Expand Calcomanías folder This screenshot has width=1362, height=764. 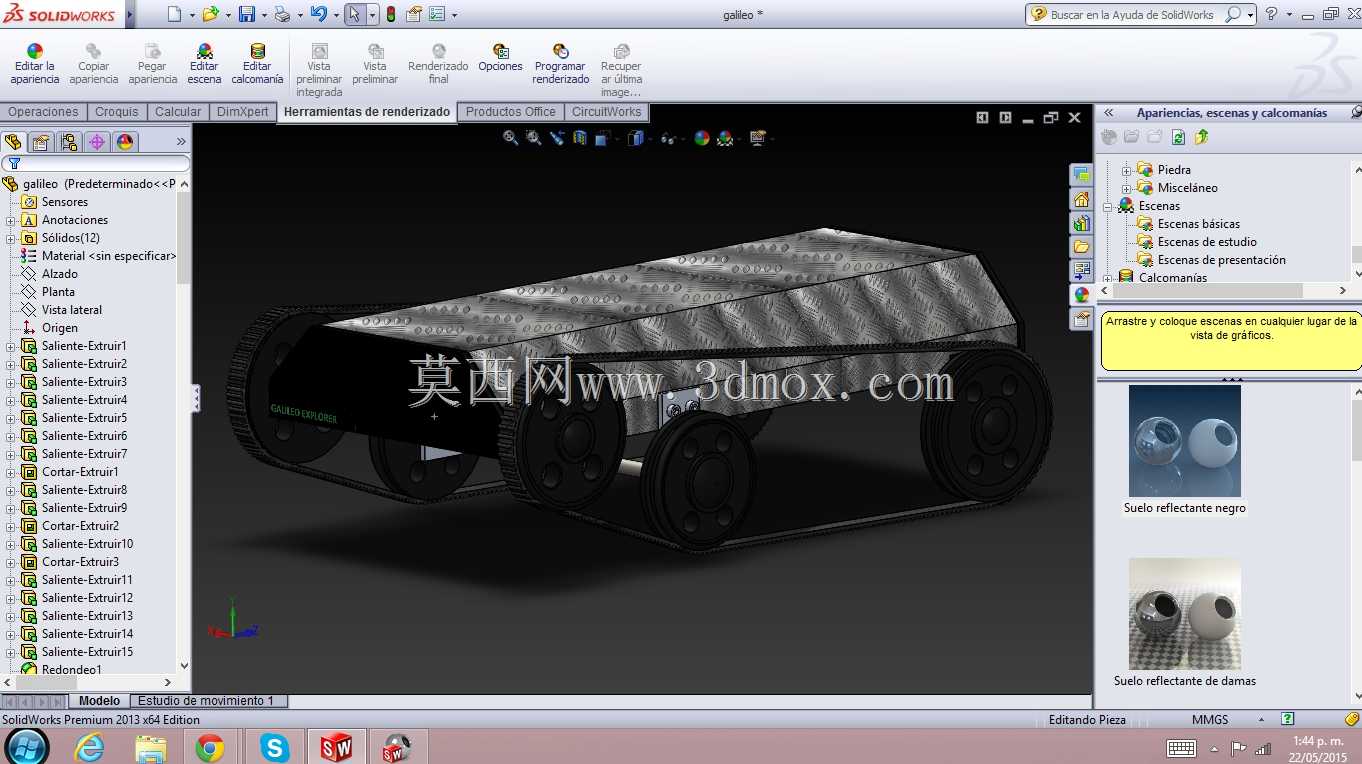coord(1108,278)
